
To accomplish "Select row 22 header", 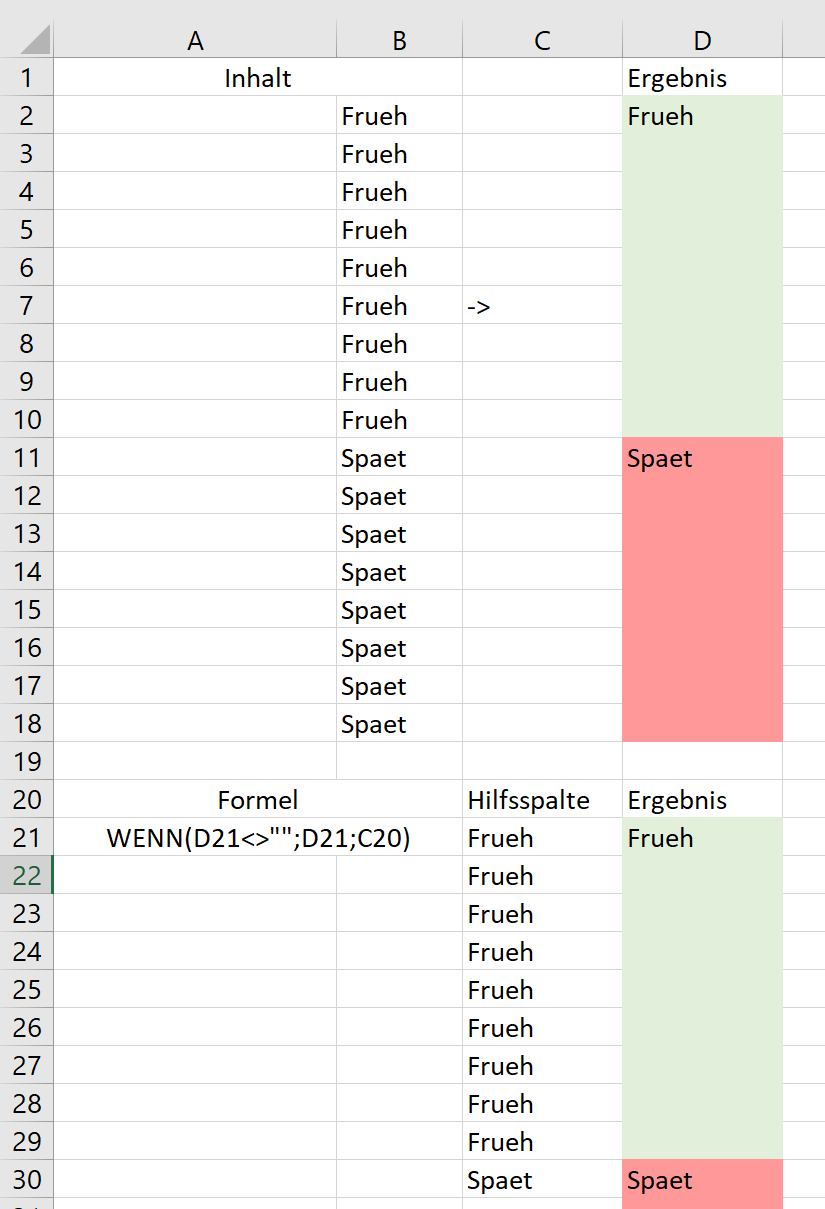I will (x=27, y=876).
